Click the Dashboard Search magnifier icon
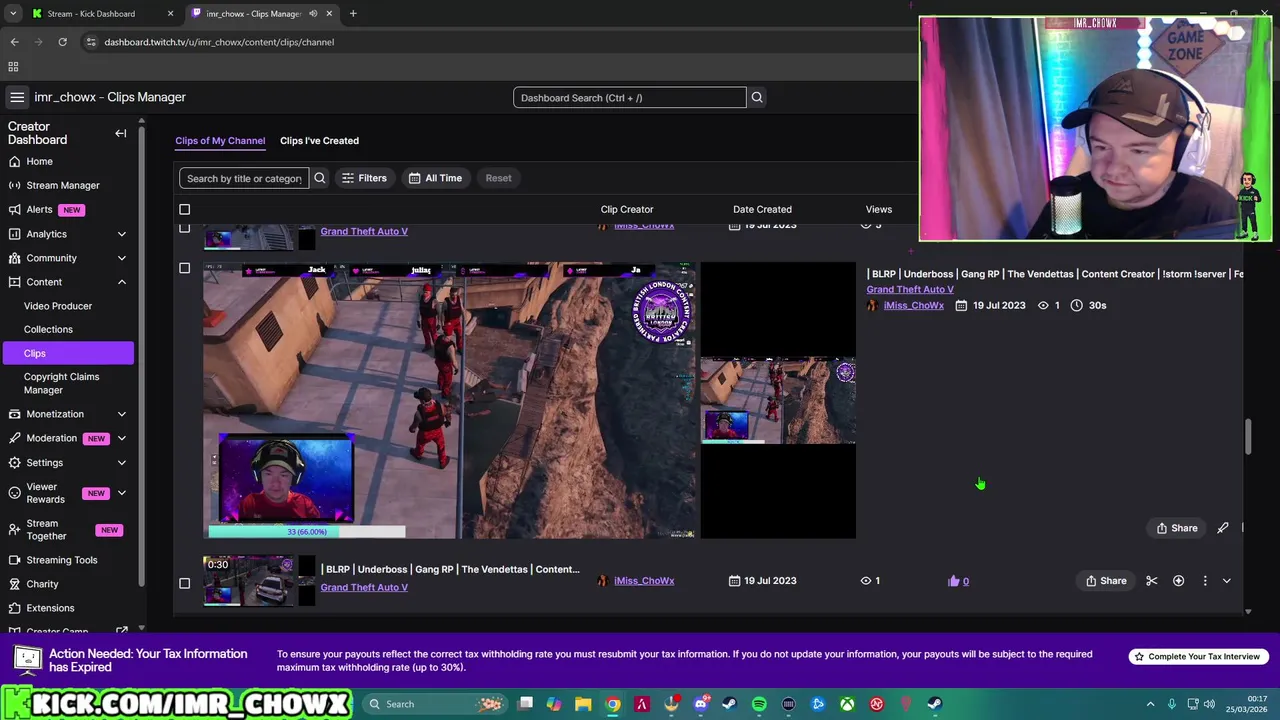 (x=757, y=97)
